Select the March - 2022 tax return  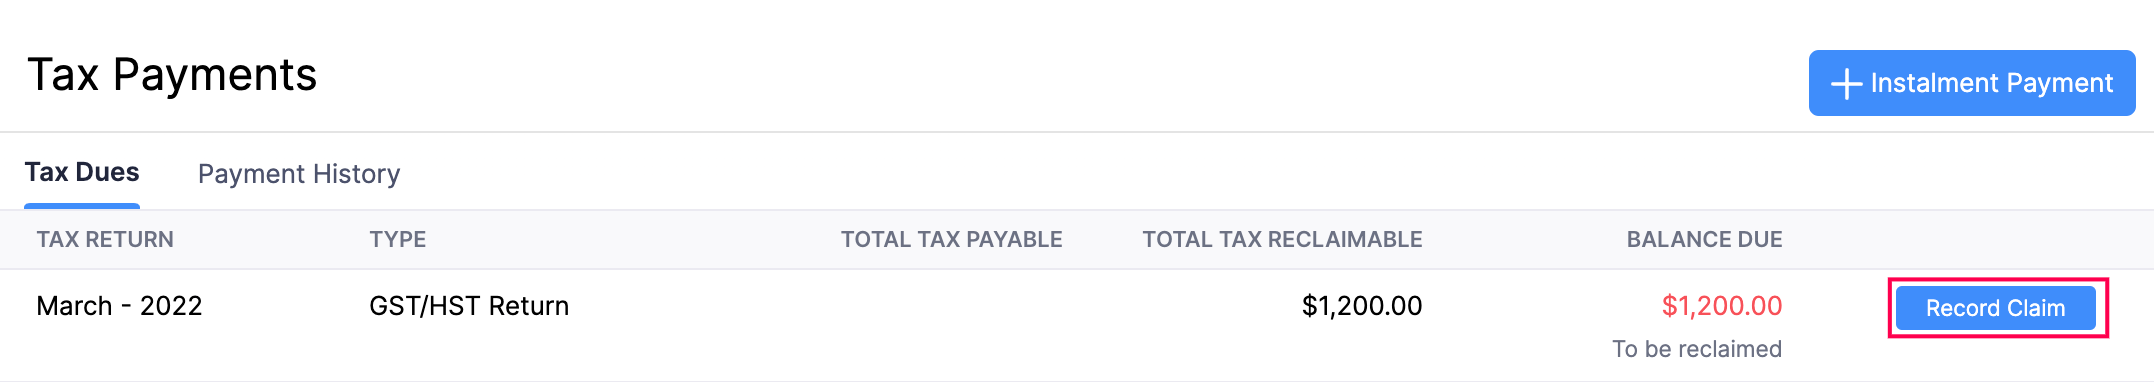pos(119,306)
